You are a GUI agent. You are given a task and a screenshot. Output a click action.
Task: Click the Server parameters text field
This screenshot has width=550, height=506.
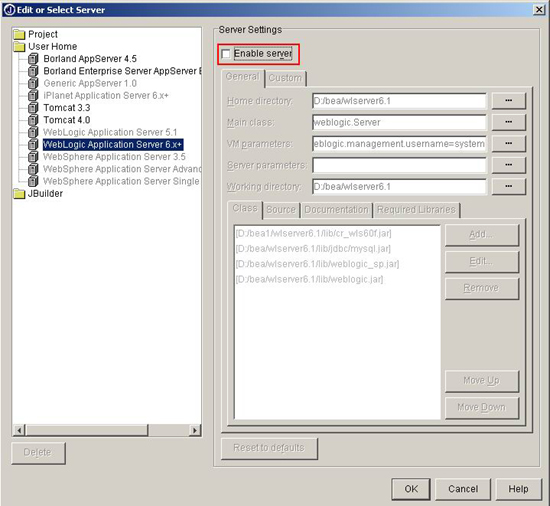[x=399, y=166]
